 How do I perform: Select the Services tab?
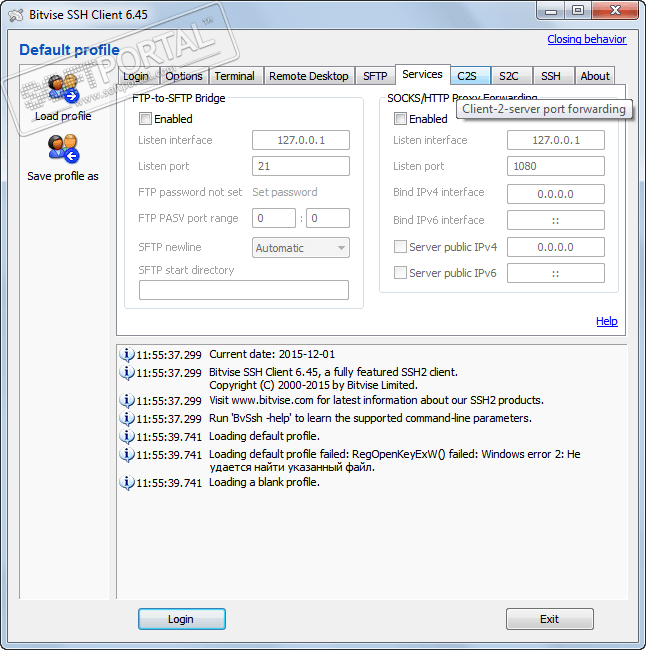click(423, 75)
